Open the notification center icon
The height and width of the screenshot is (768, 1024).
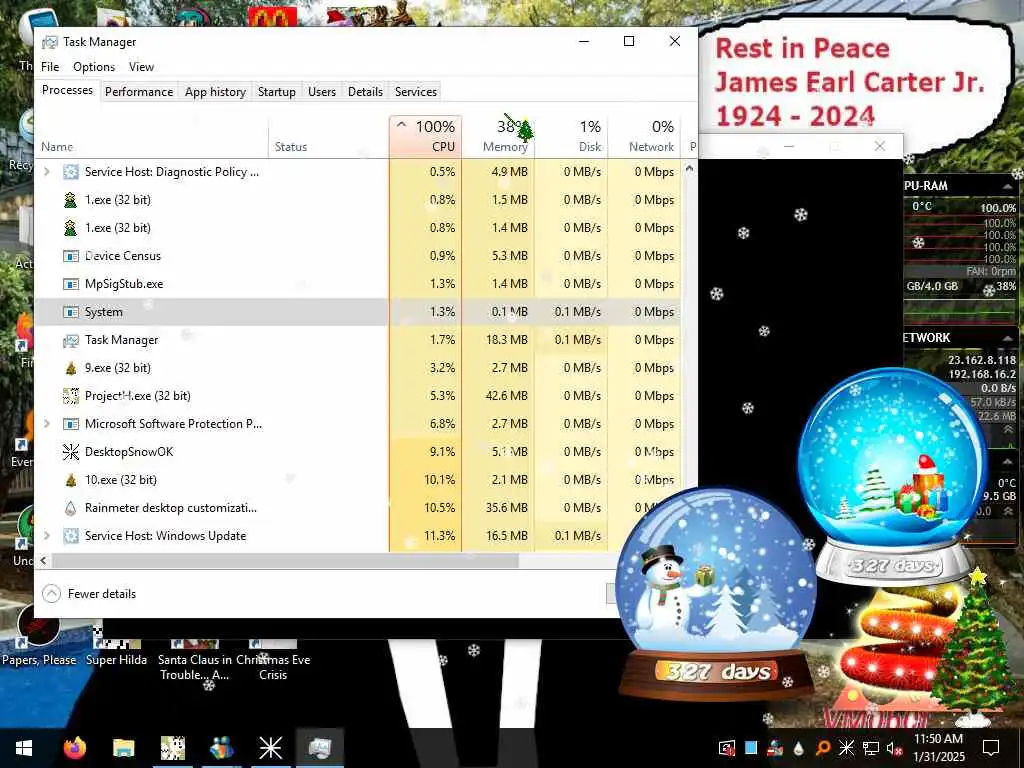991,748
